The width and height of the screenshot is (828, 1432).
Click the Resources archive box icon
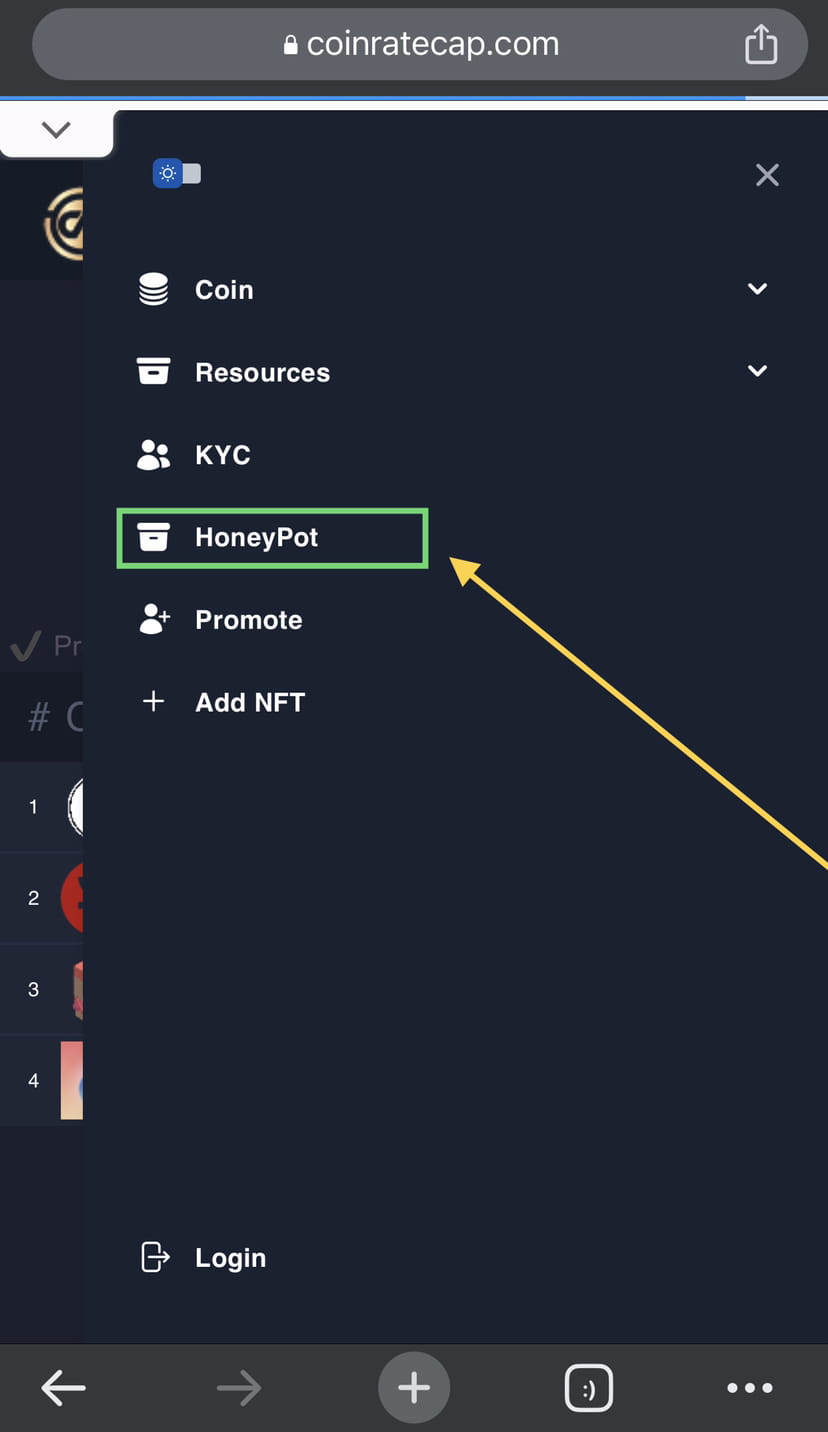click(153, 371)
